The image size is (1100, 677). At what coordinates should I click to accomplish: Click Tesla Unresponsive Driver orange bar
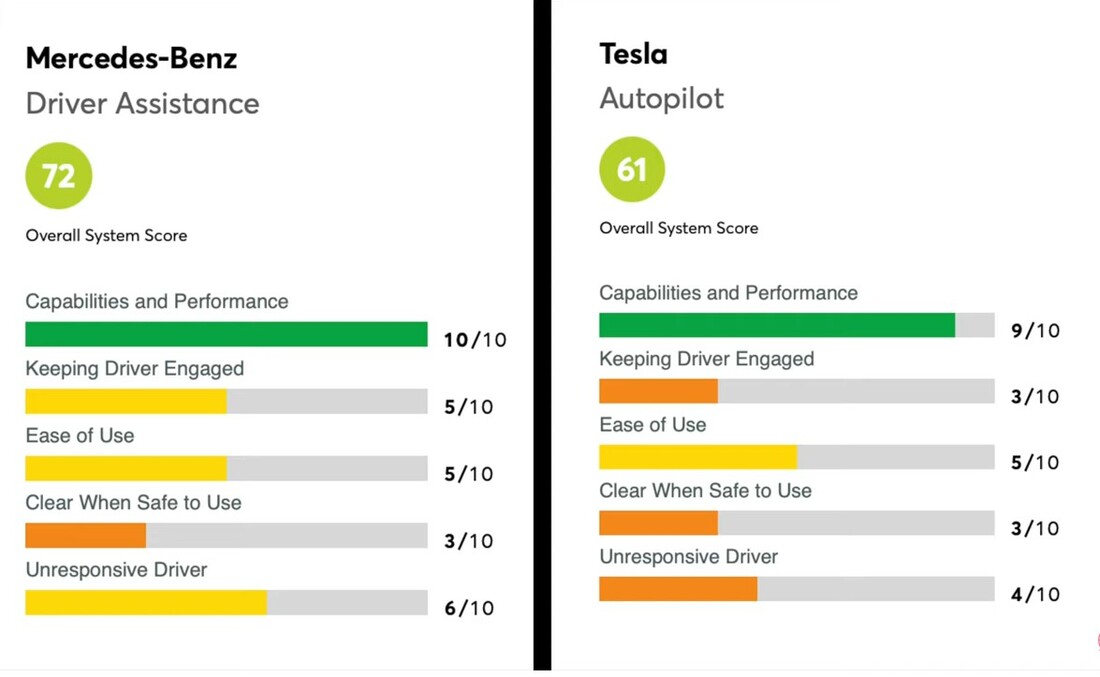[678, 589]
